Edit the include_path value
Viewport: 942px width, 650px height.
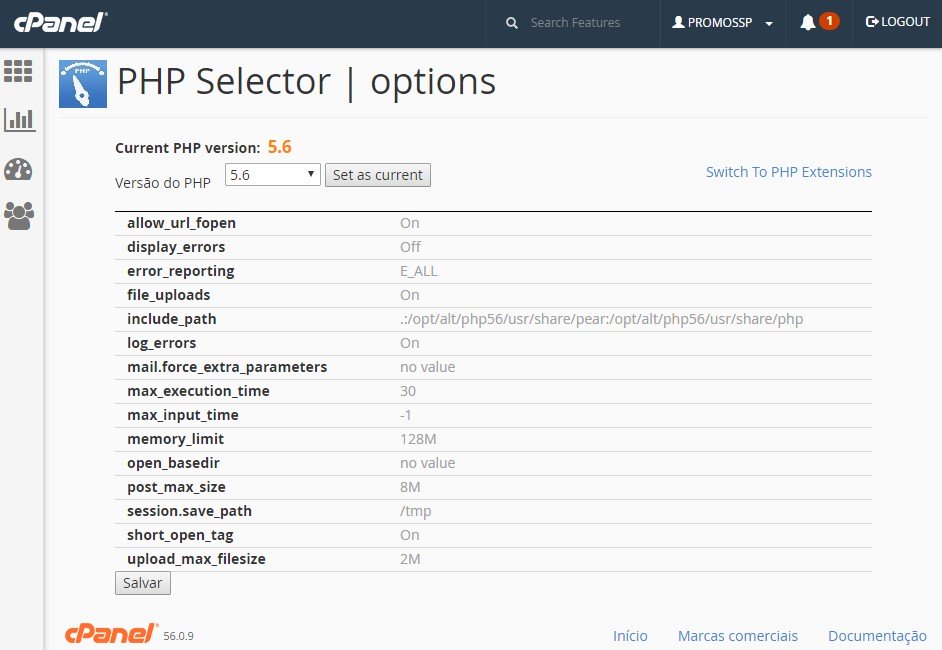[601, 319]
